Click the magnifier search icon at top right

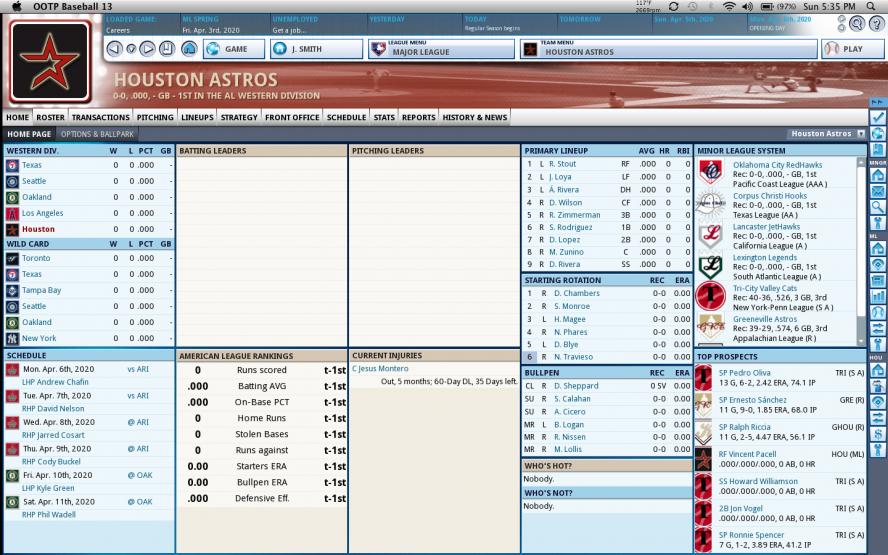[x=857, y=23]
